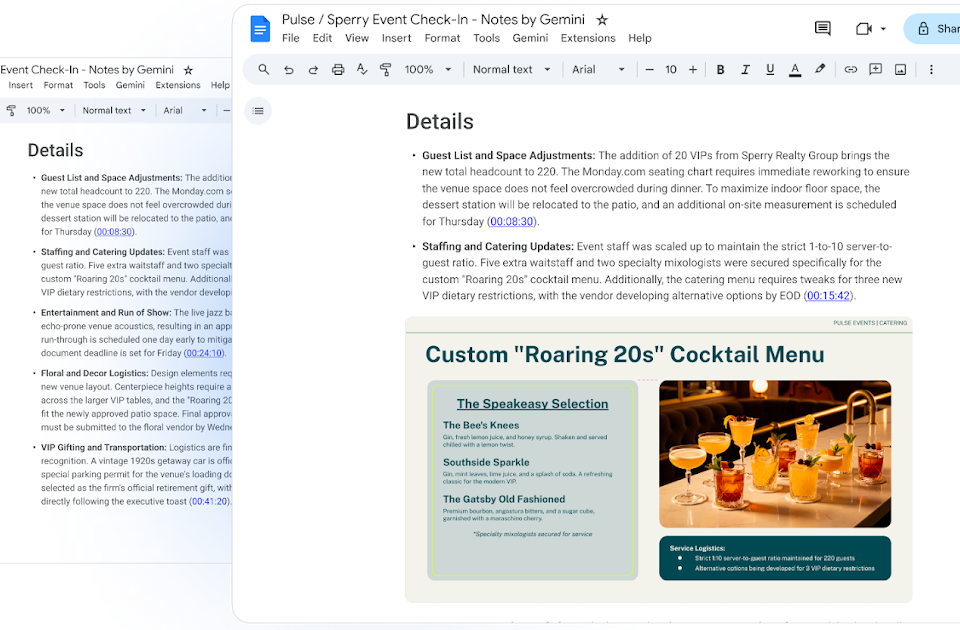Open Arial font dropdown in background window
The height and width of the screenshot is (630, 960).
(185, 110)
